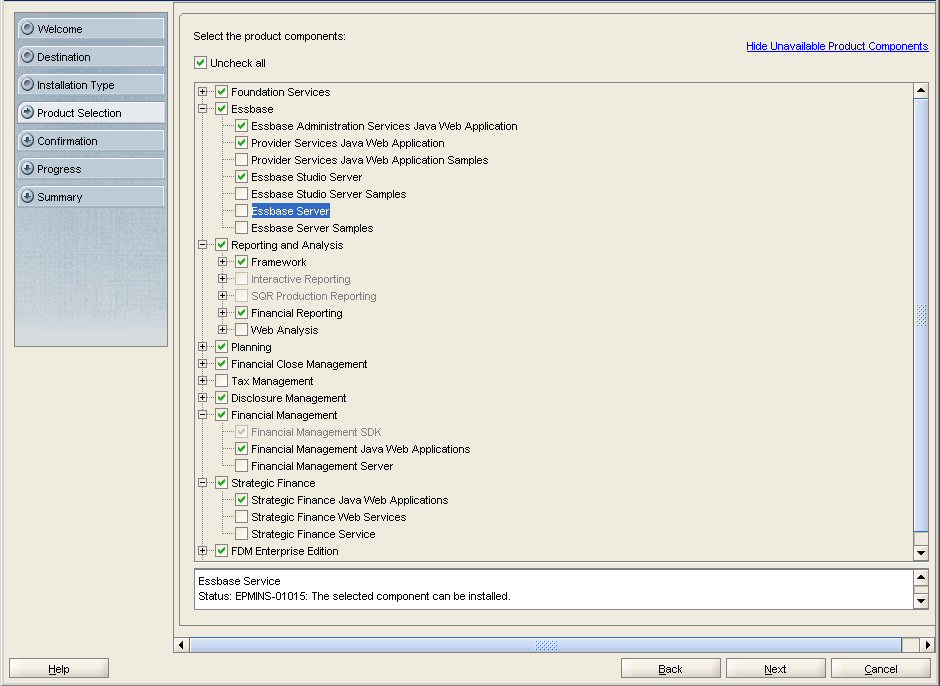Click the Next button
940x686 pixels.
point(775,669)
